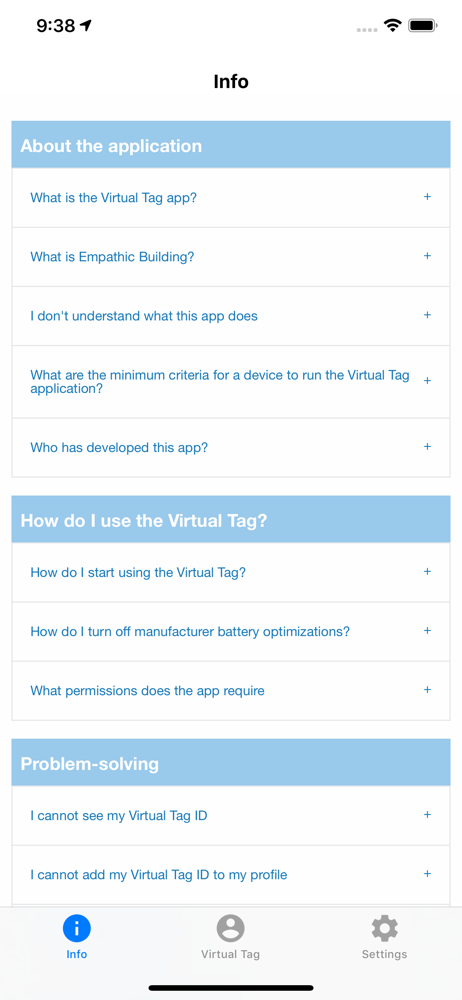Expand plus icon for minimum criteria question
The width and height of the screenshot is (462, 1000).
coord(428,381)
